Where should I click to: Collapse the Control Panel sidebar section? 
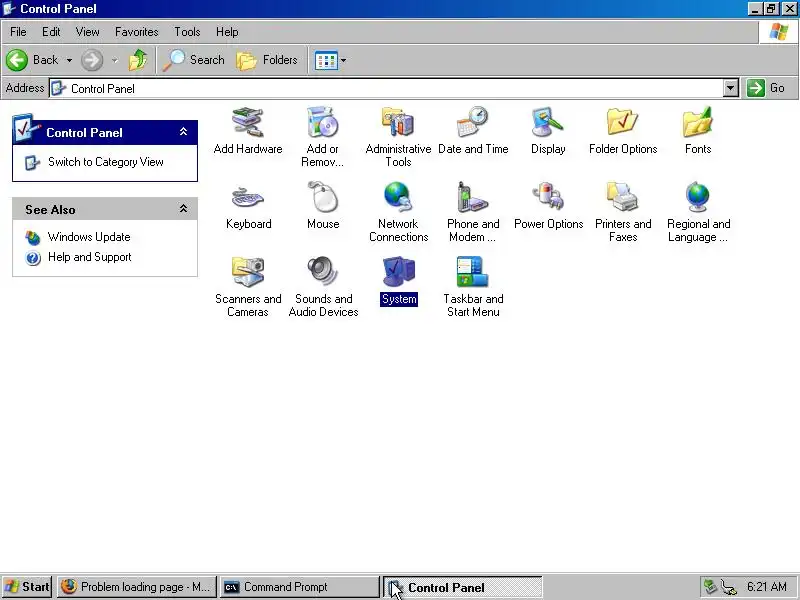[x=183, y=132]
